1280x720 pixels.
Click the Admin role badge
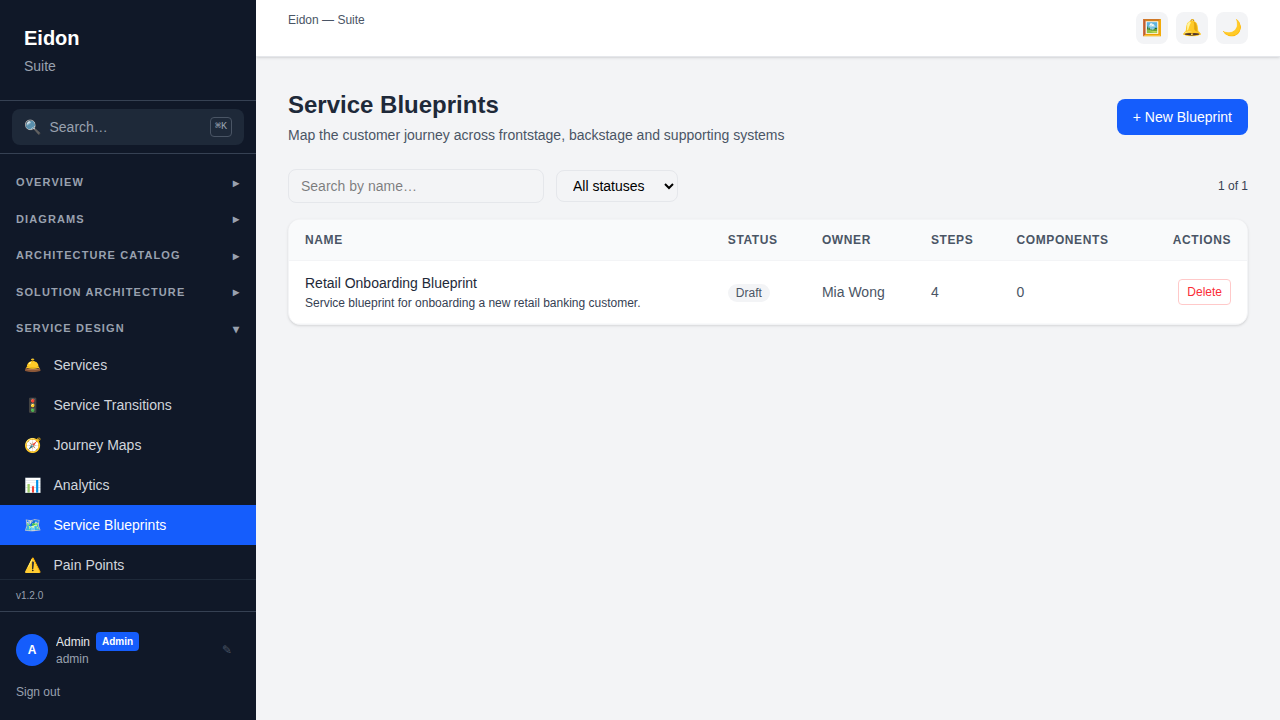pos(117,642)
